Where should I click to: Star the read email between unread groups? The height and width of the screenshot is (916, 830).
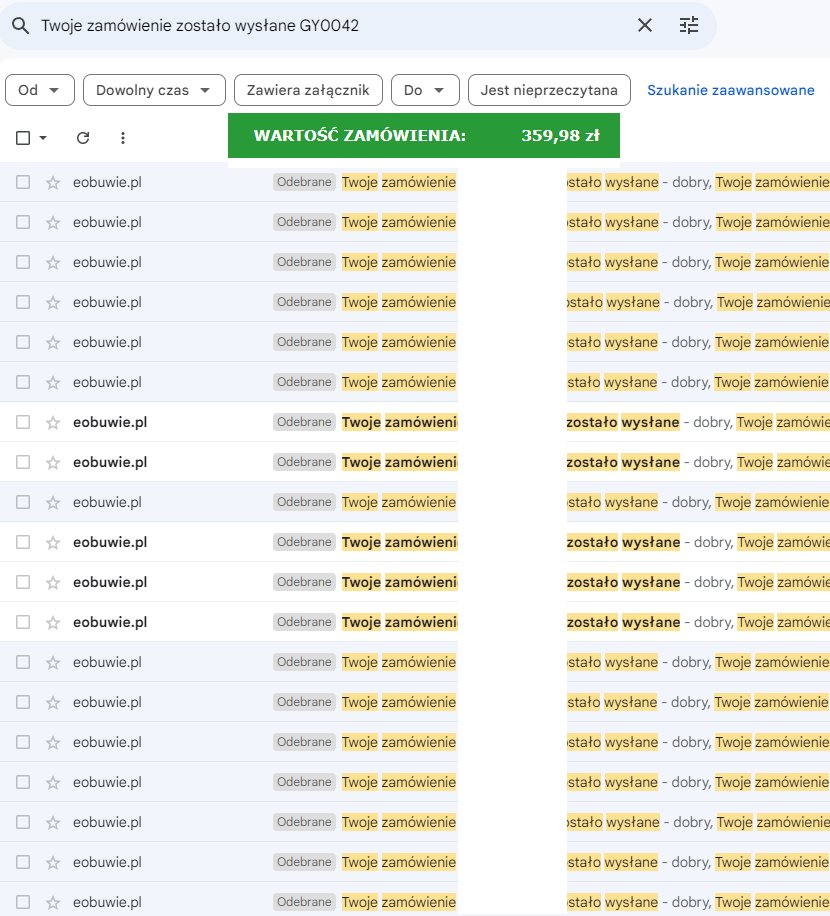pyautogui.click(x=53, y=502)
